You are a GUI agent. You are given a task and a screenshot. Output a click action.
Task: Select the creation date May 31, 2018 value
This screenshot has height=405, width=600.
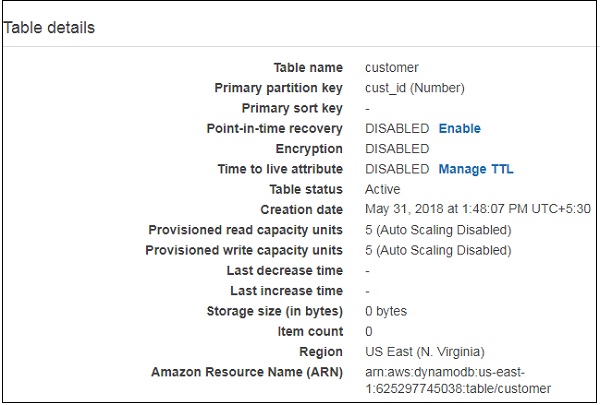pyautogui.click(x=477, y=210)
